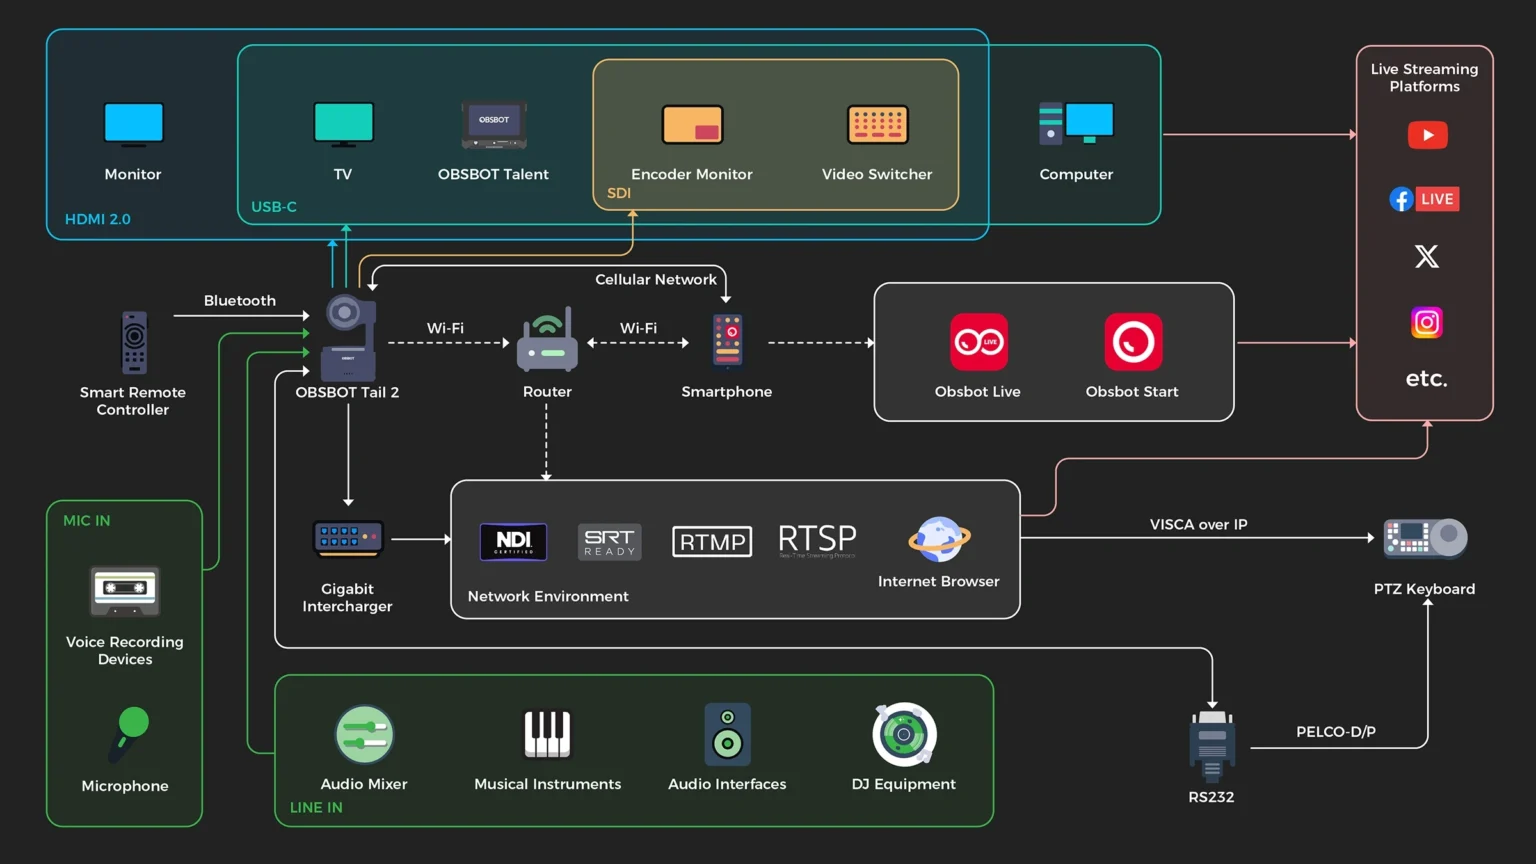Select the Encoder Monitor icon
This screenshot has height=864, width=1536.
pos(692,125)
